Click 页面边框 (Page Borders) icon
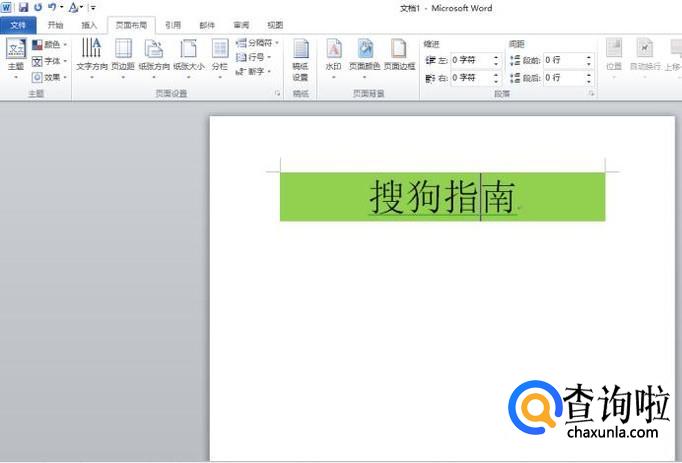Image resolution: width=682 pixels, height=463 pixels. 399,48
